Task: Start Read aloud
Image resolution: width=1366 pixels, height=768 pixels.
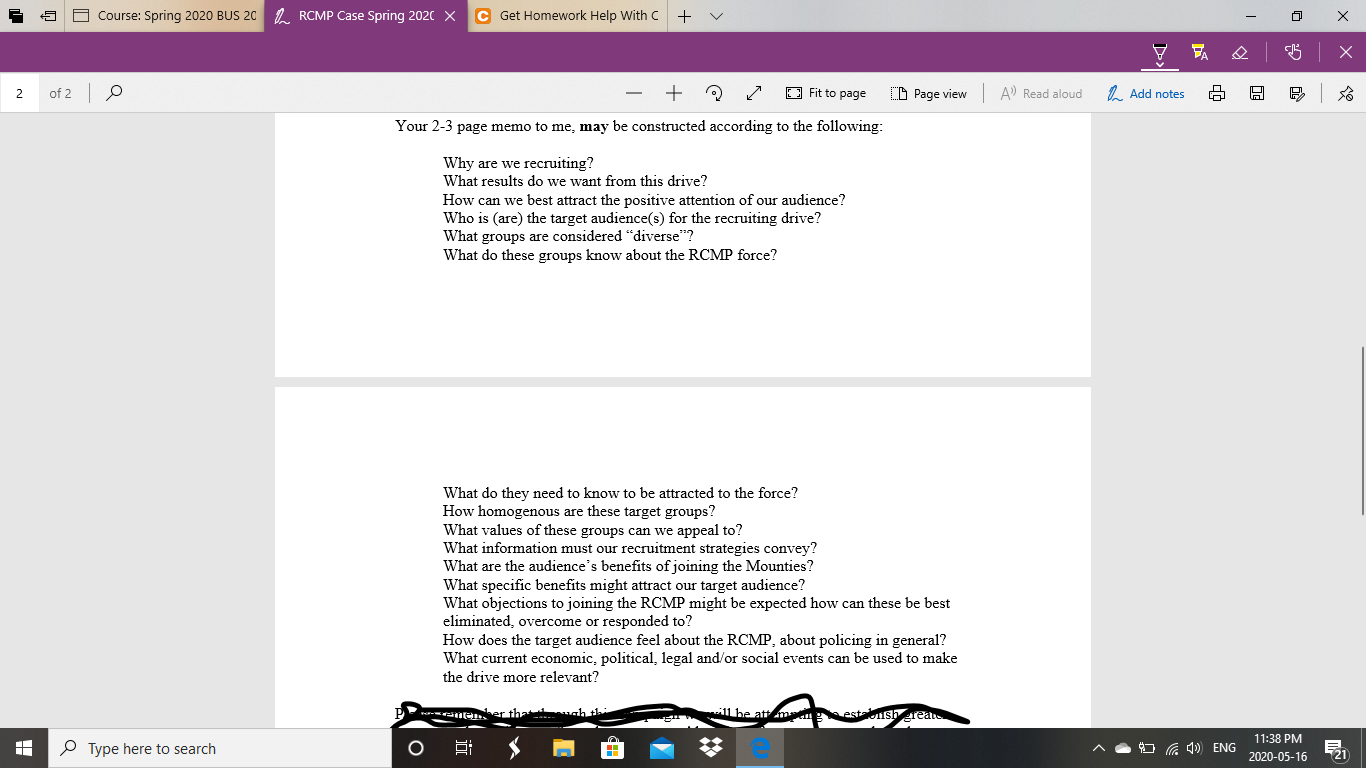Action: pyautogui.click(x=1041, y=93)
